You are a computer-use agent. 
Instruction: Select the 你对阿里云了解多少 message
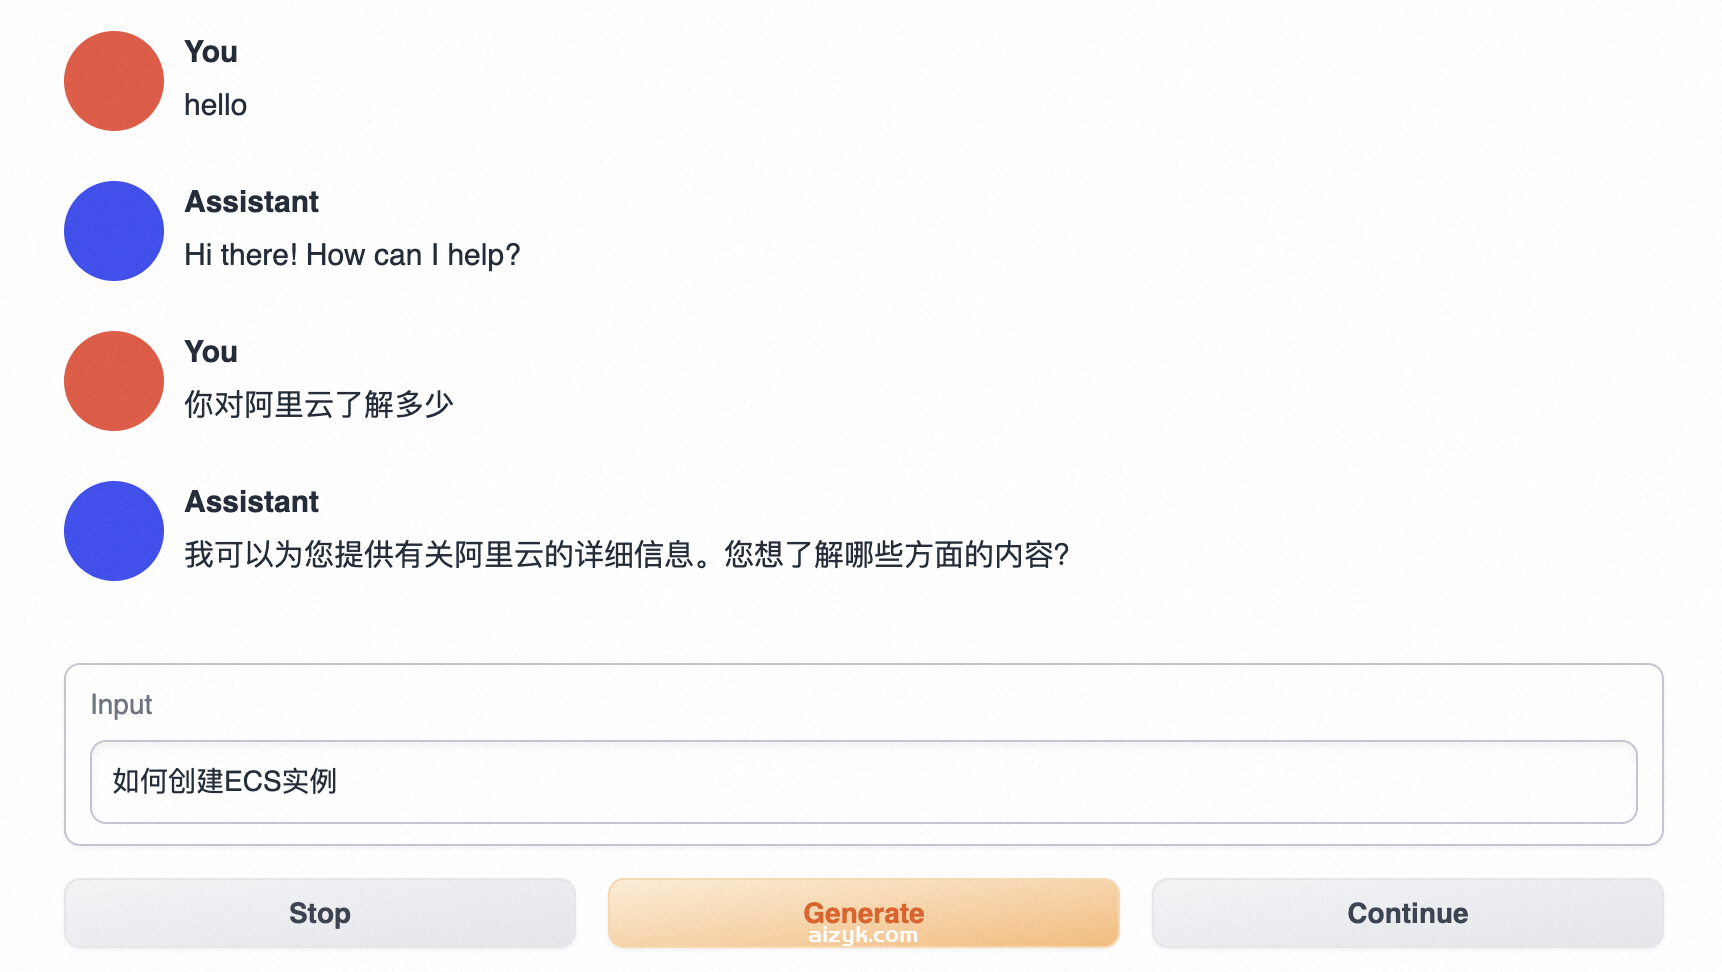click(x=318, y=404)
